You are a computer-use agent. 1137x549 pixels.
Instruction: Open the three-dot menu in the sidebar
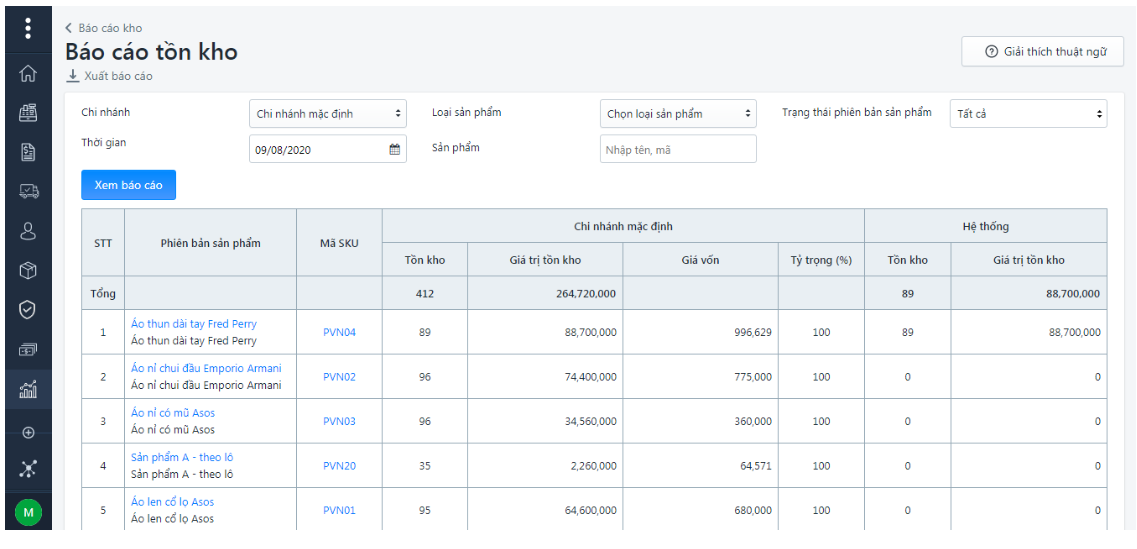coord(28,28)
